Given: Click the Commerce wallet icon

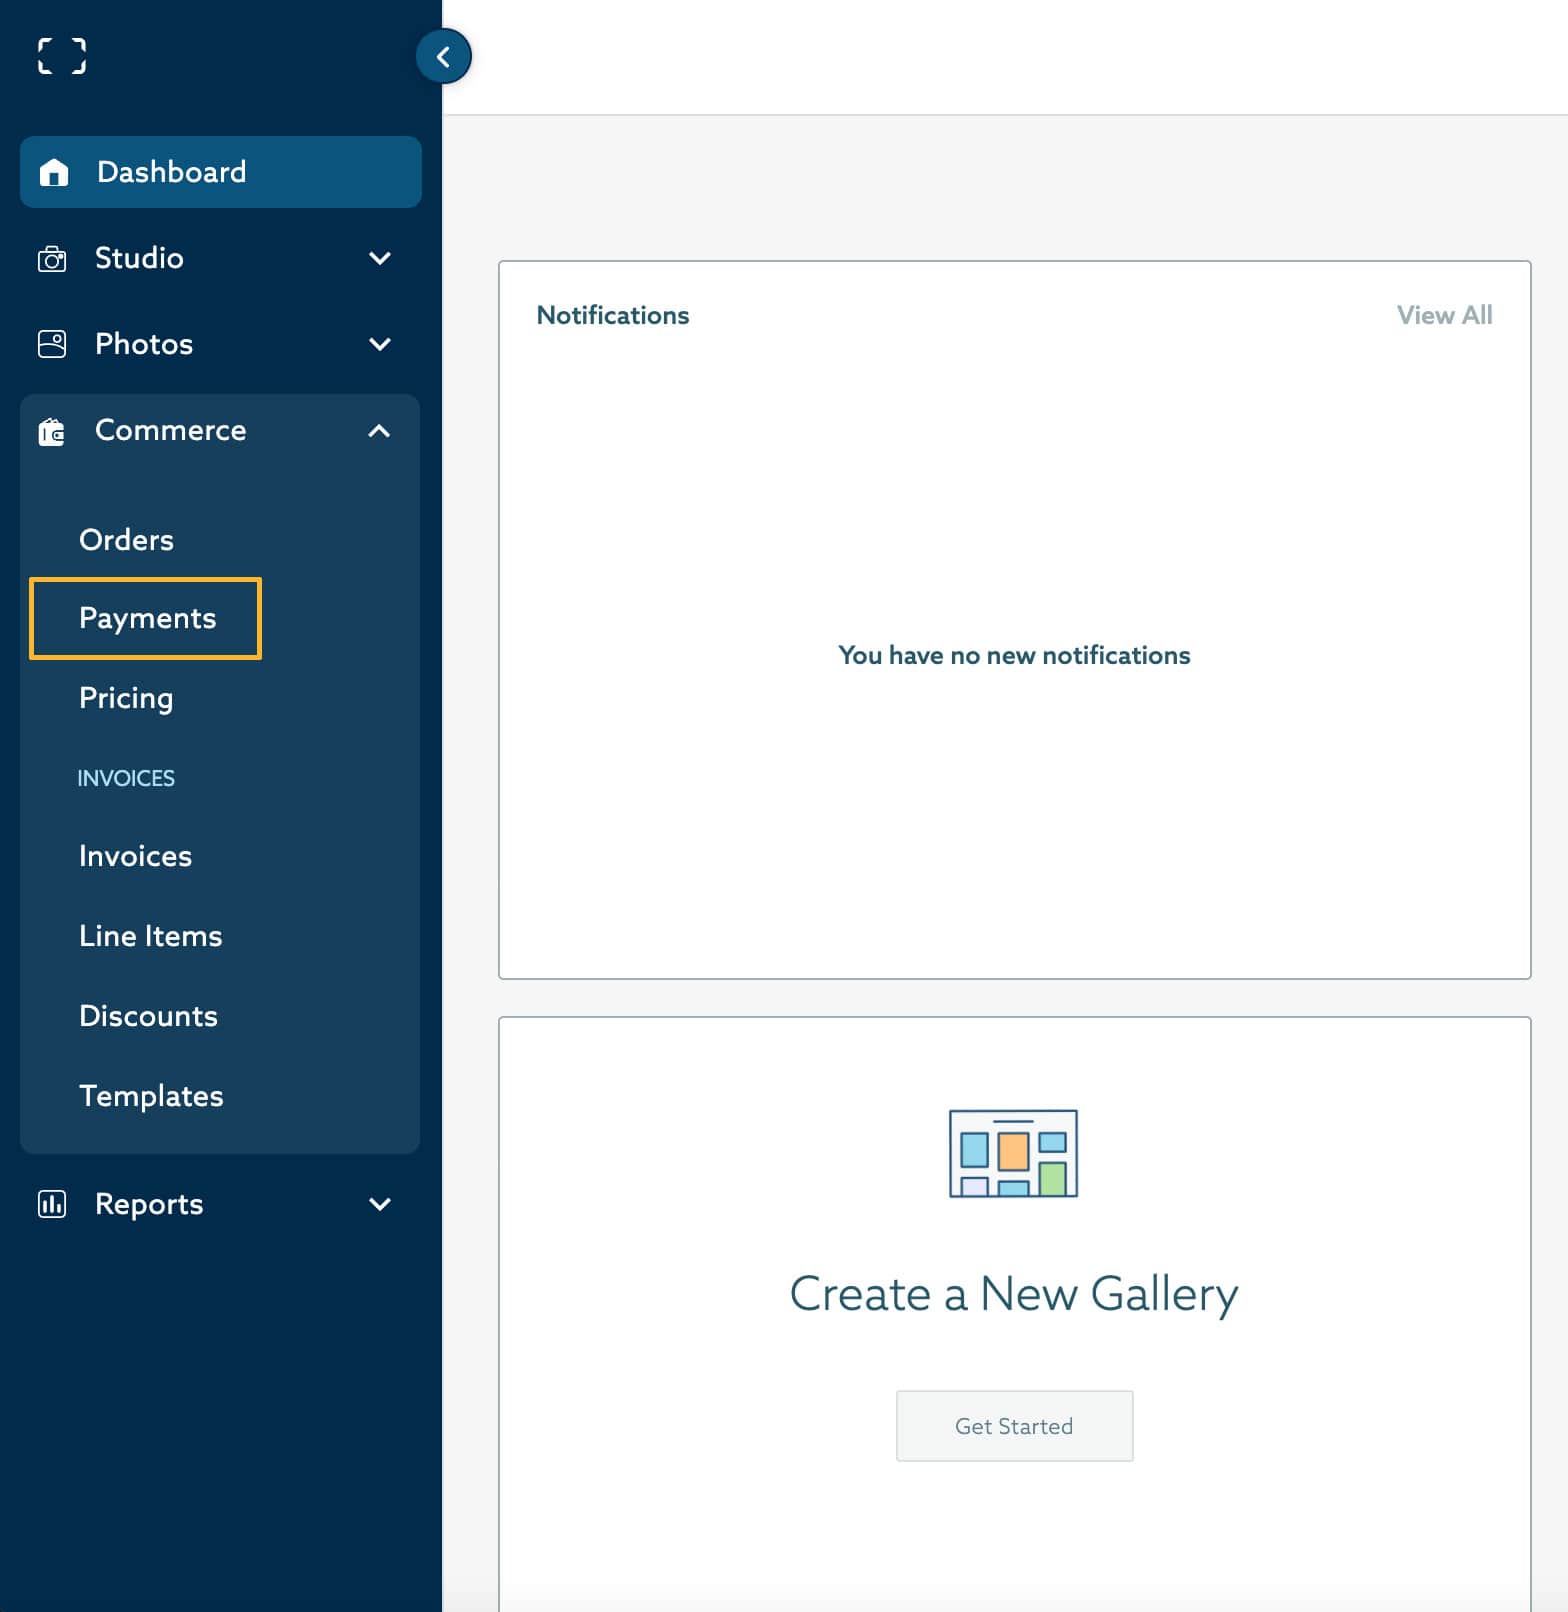Looking at the screenshot, I should point(52,431).
